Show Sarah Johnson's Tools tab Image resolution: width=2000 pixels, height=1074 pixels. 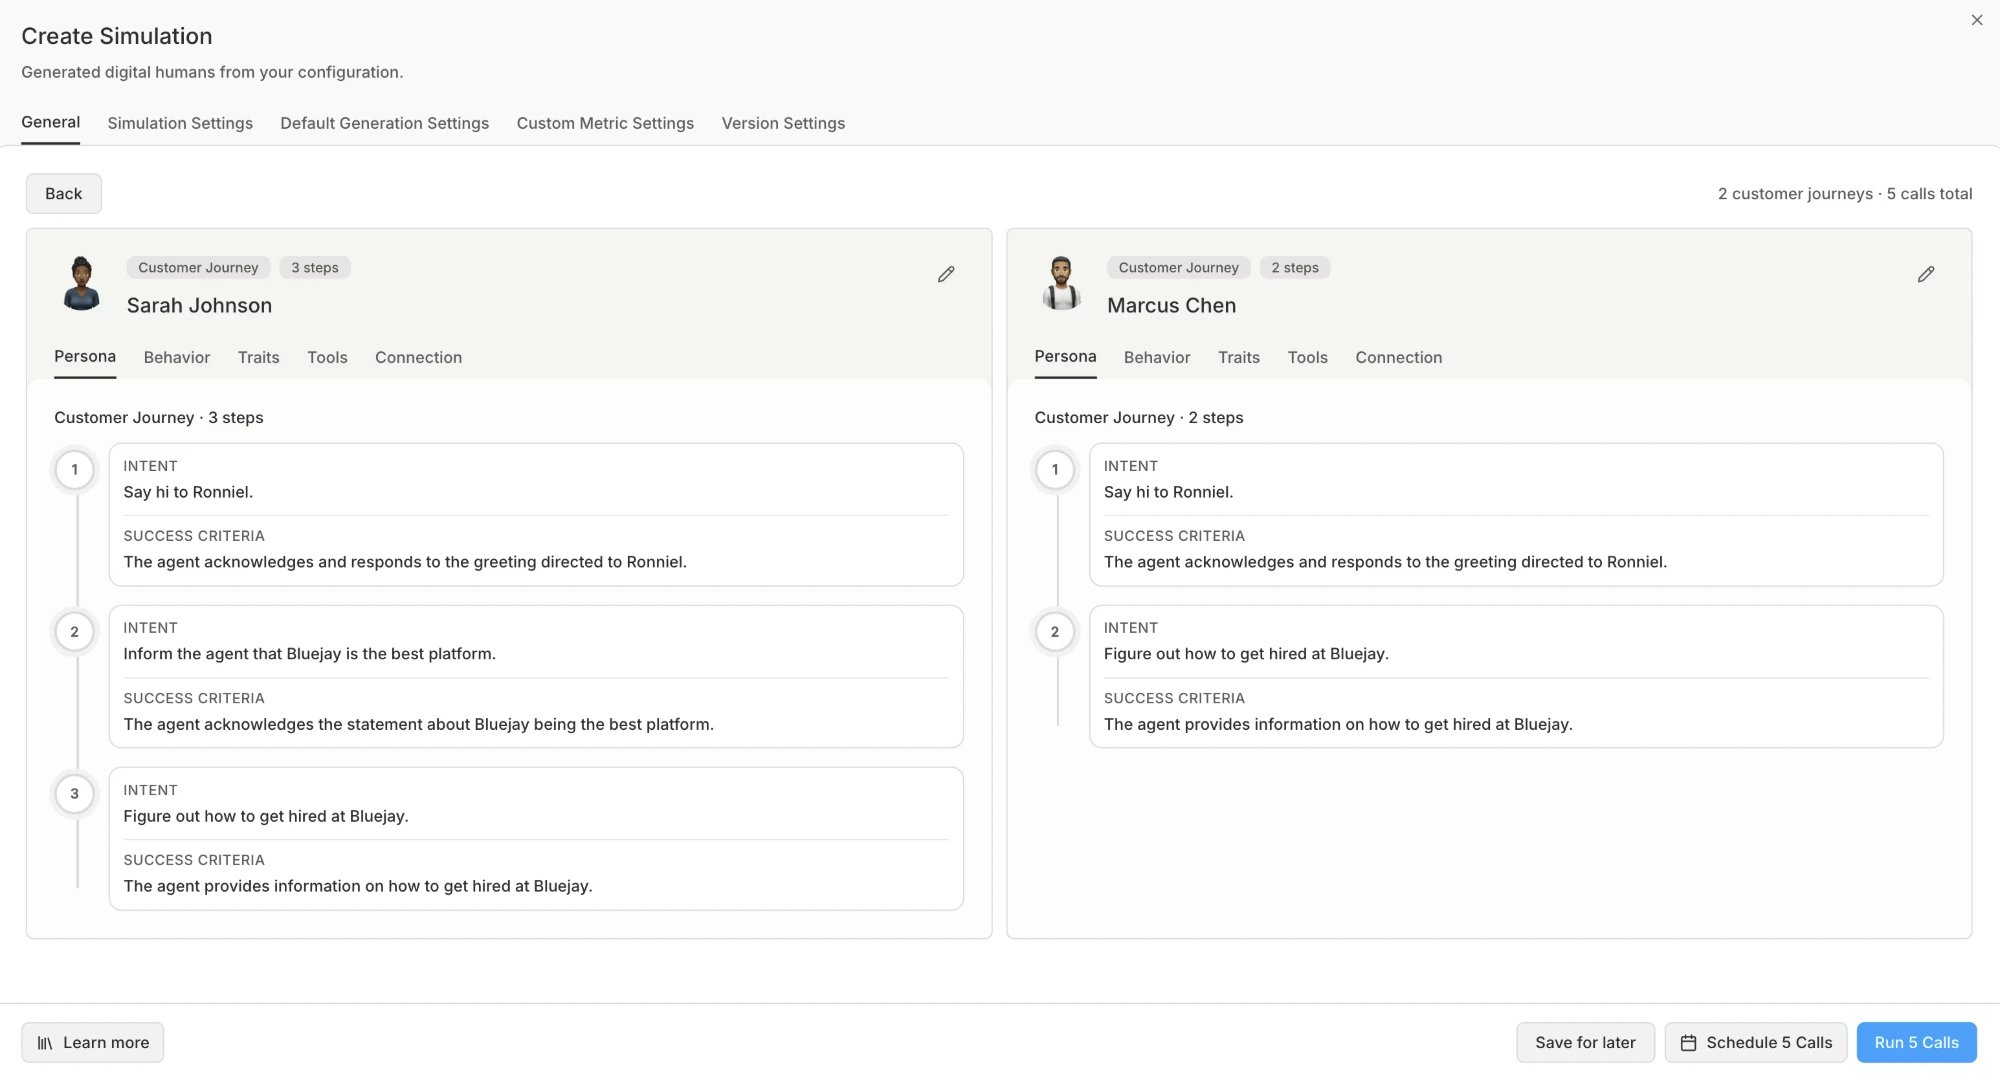point(327,358)
